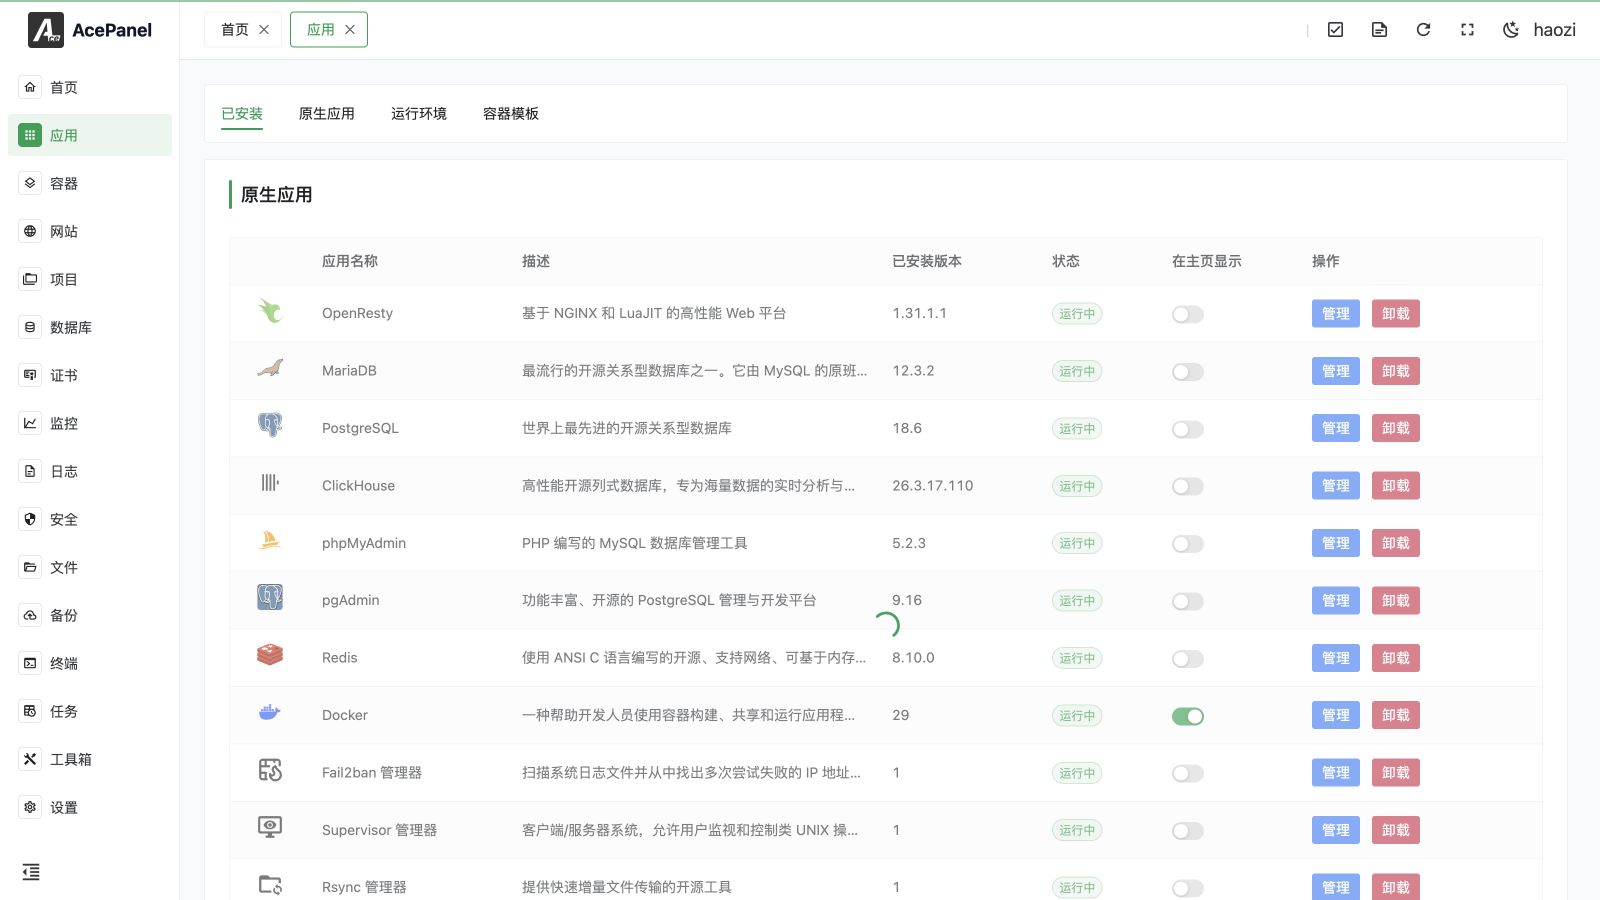Open 数据库 database in sidebar

click(90, 327)
